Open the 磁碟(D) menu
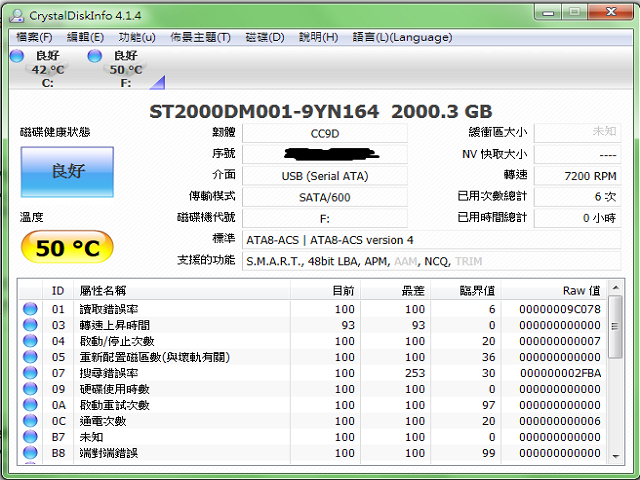640x480 pixels. point(264,38)
